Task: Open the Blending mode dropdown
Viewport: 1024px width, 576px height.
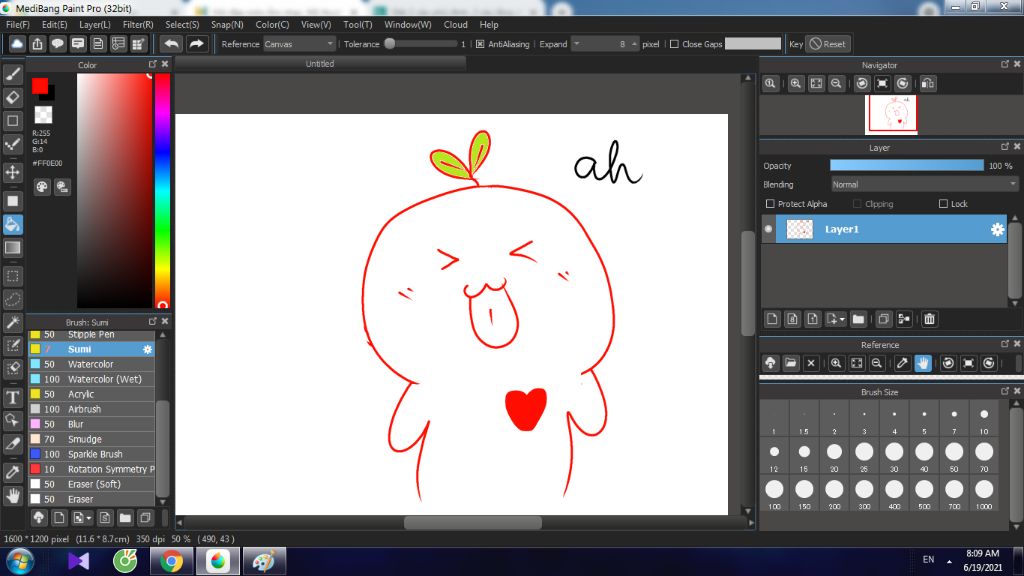Action: (923, 185)
